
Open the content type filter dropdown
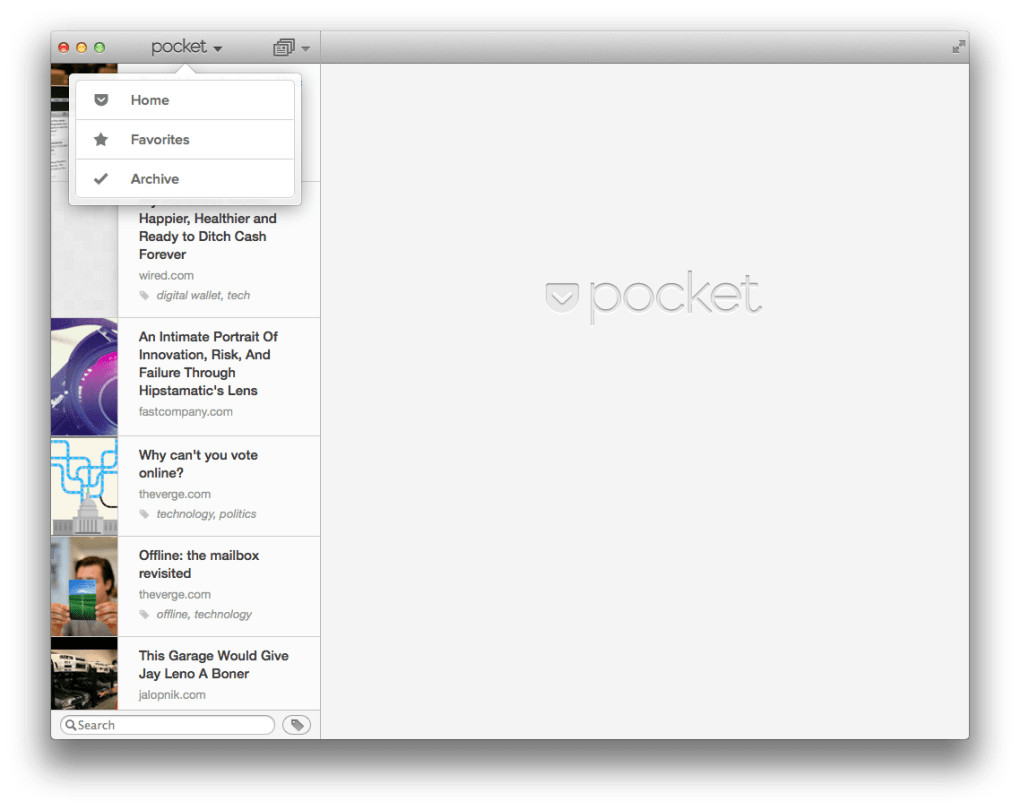point(291,47)
